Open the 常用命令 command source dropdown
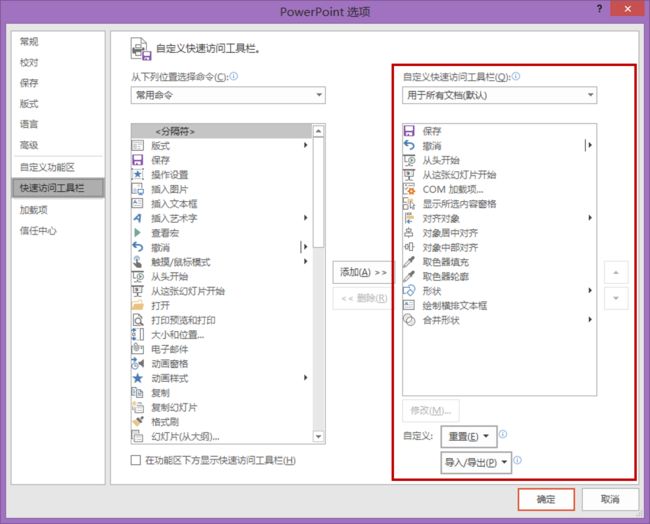The image size is (650, 524). tap(228, 95)
